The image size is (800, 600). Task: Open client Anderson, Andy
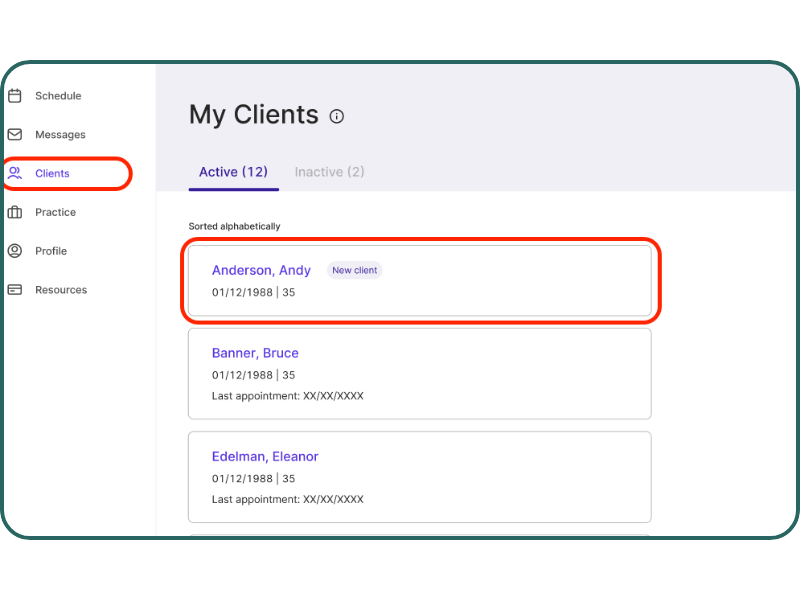coord(261,270)
